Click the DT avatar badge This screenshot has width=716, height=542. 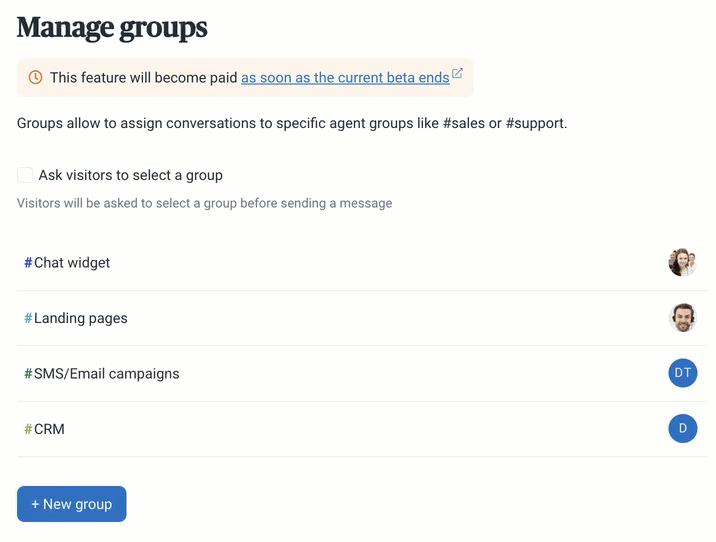[x=683, y=373]
